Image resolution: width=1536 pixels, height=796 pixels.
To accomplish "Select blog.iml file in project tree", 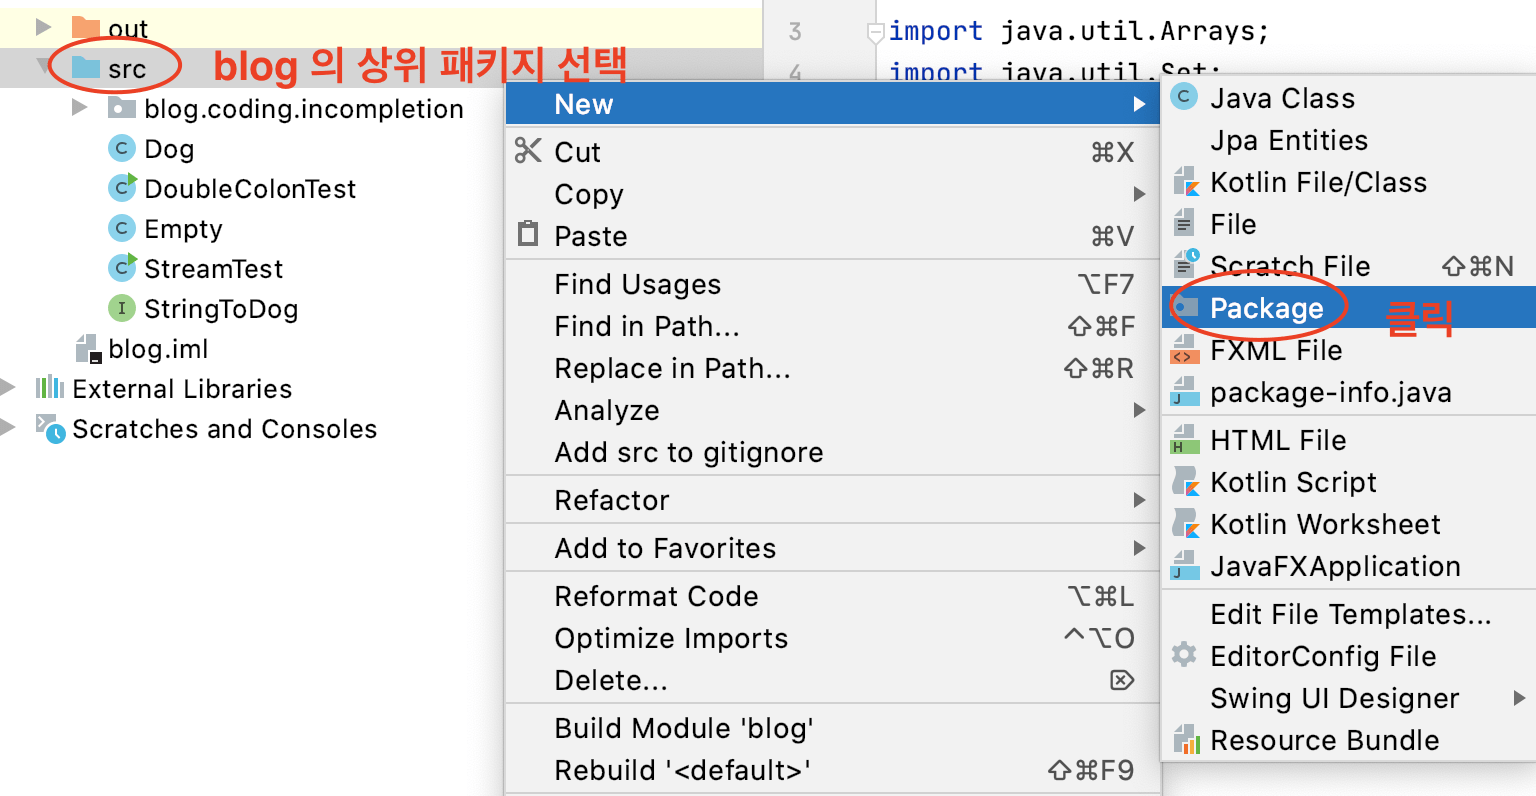I will tap(158, 349).
